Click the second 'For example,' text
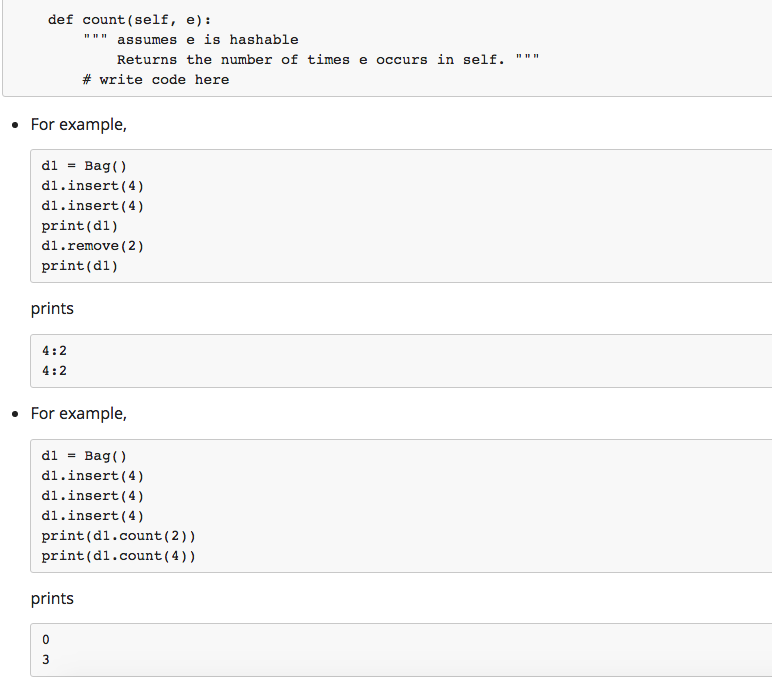Image resolution: width=772 pixels, height=677 pixels. 79,414
